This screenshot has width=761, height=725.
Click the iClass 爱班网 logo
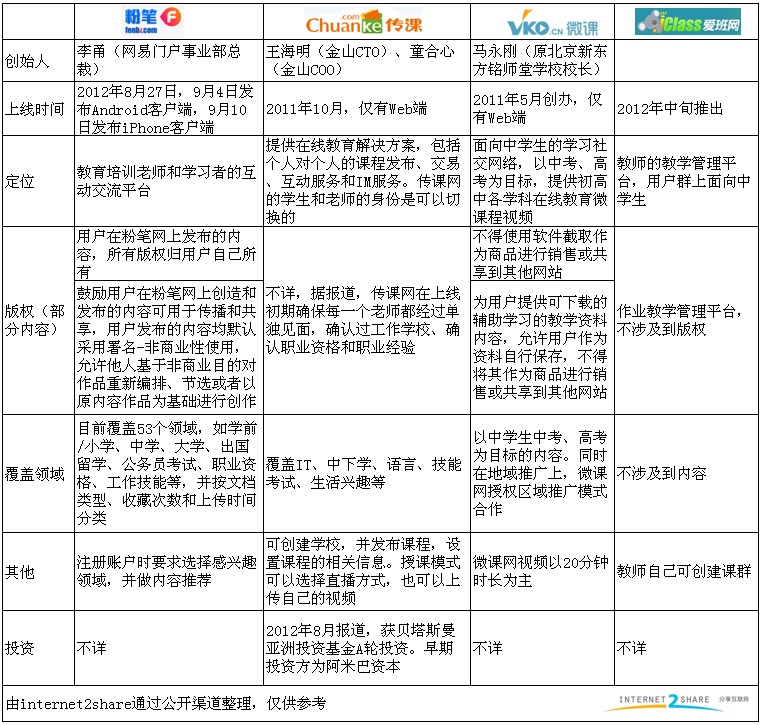click(688, 22)
